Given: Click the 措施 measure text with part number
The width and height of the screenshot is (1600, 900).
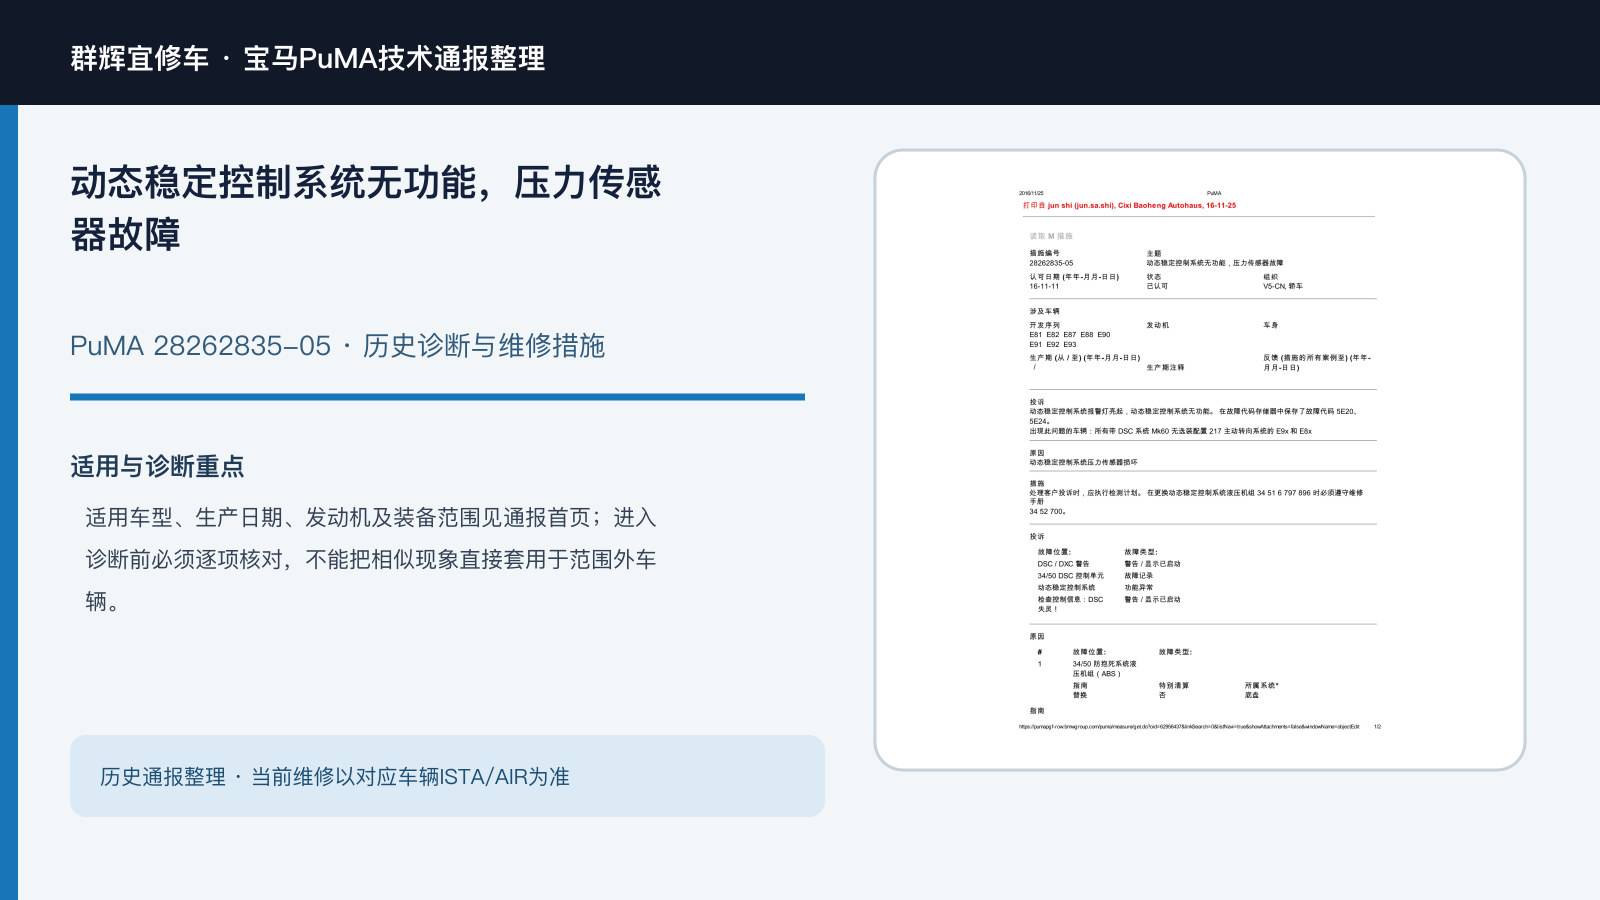Looking at the screenshot, I should [1197, 502].
